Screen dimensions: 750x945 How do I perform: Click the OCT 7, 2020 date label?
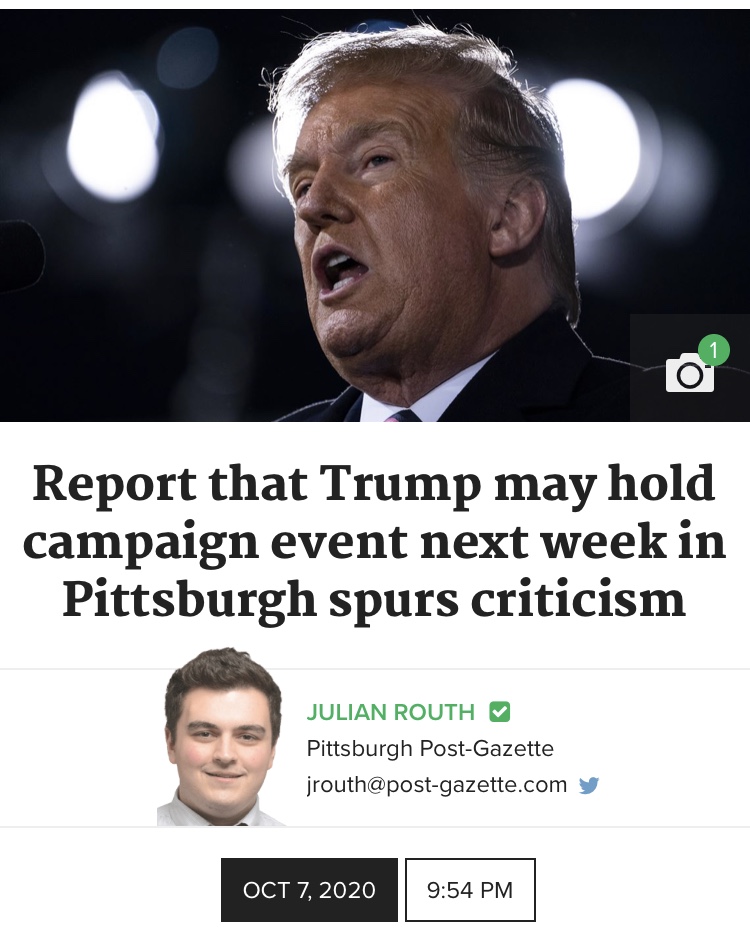309,890
